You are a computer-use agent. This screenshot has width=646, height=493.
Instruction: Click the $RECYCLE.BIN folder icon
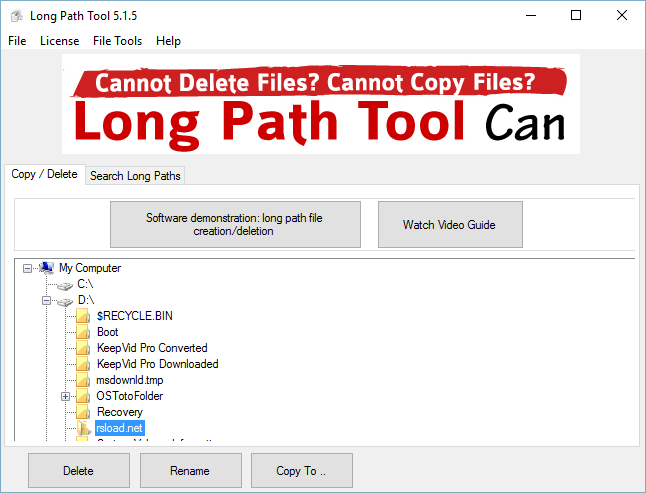[83, 316]
